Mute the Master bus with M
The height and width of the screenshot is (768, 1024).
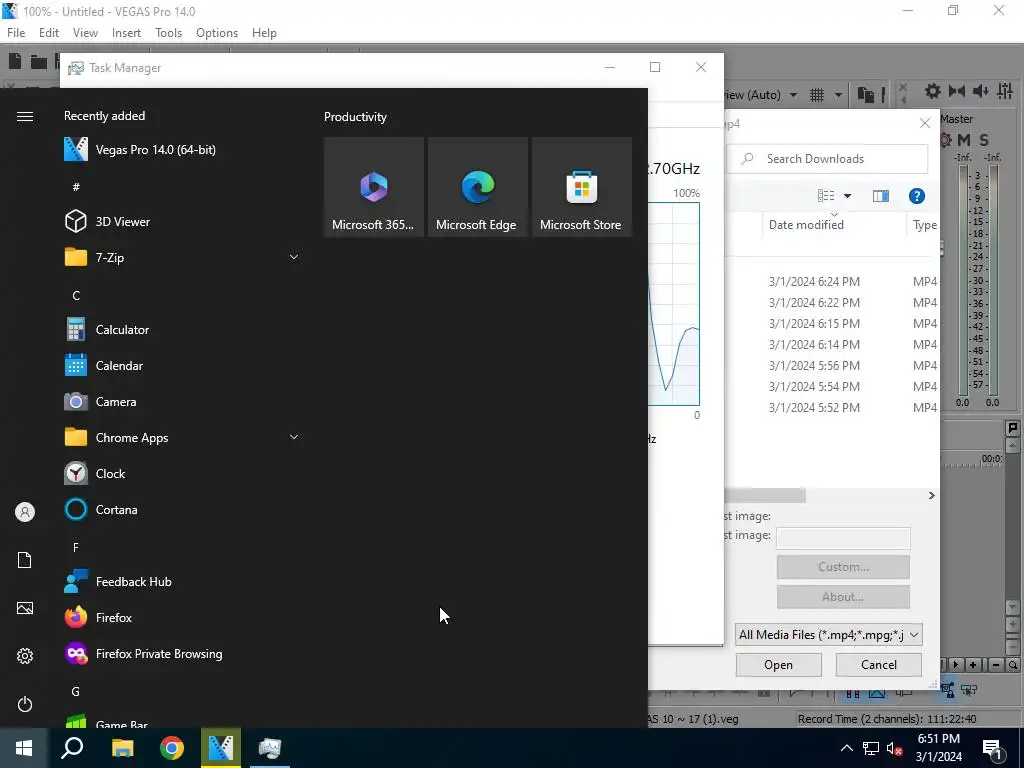[964, 140]
